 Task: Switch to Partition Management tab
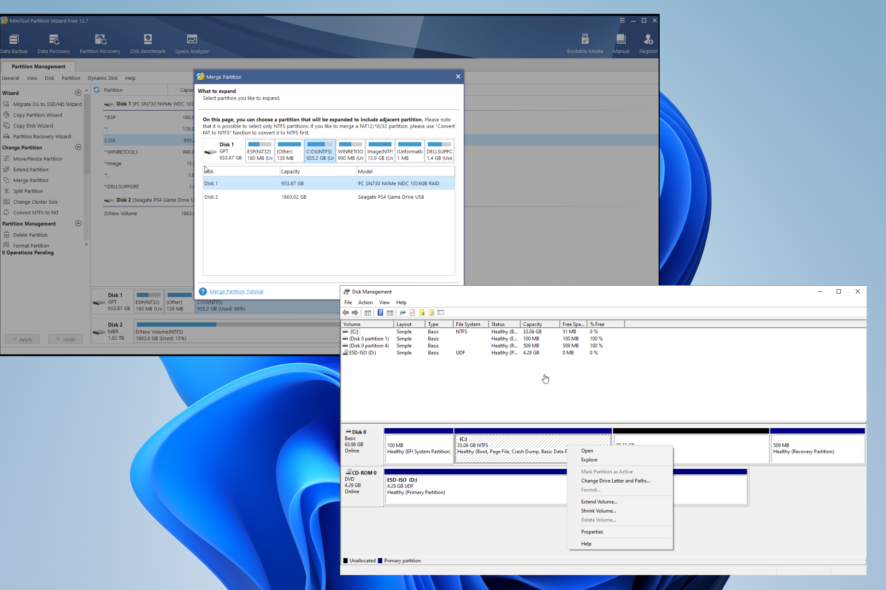[x=38, y=66]
